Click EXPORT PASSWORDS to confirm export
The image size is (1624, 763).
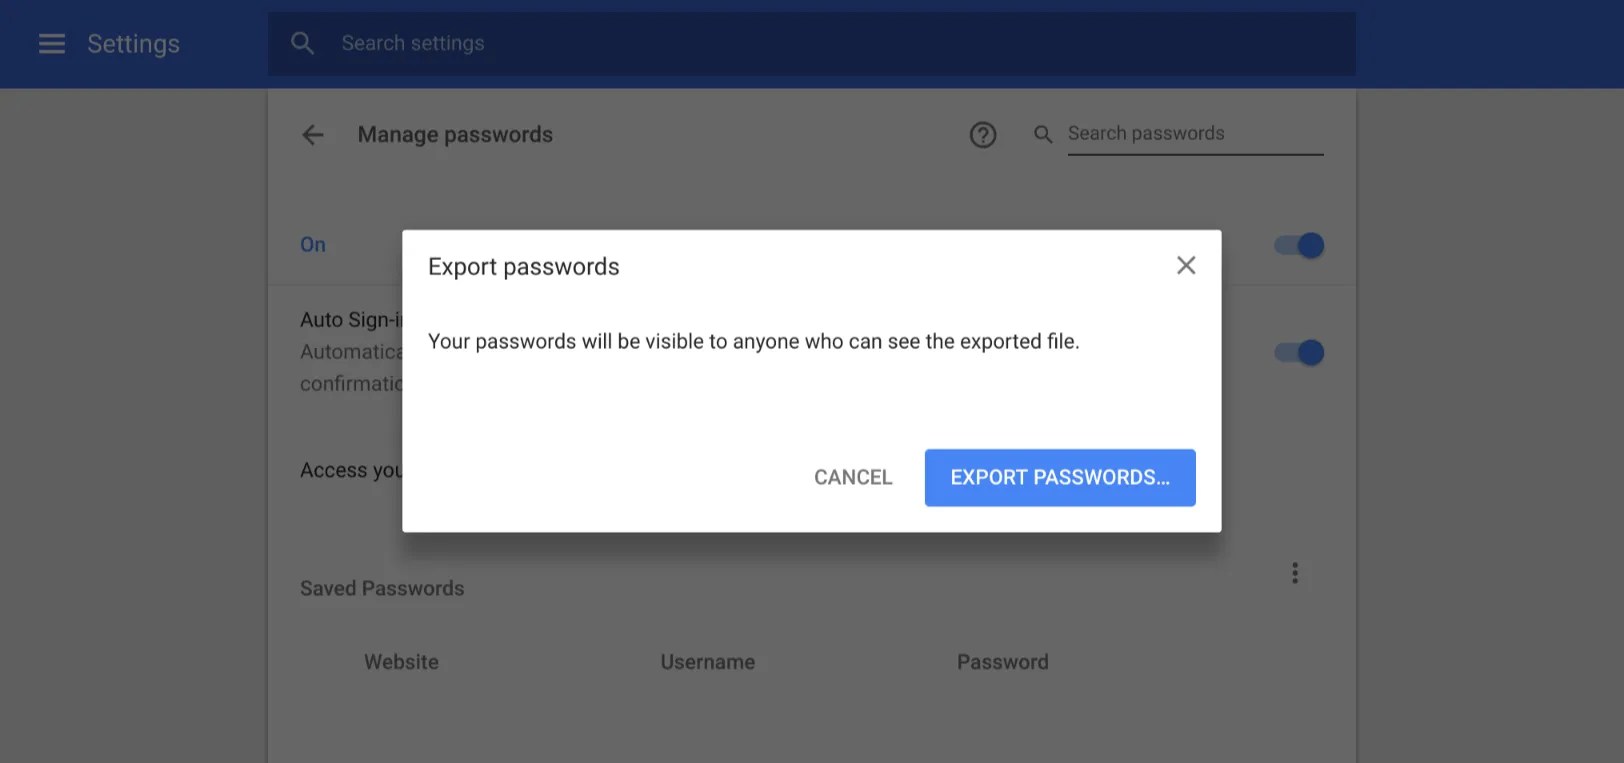(1059, 477)
